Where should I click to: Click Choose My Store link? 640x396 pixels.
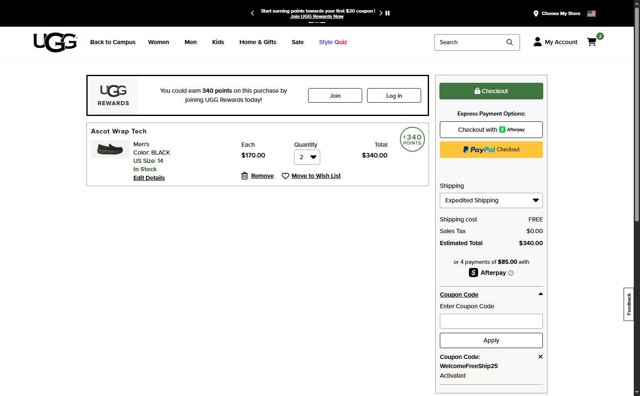(561, 13)
